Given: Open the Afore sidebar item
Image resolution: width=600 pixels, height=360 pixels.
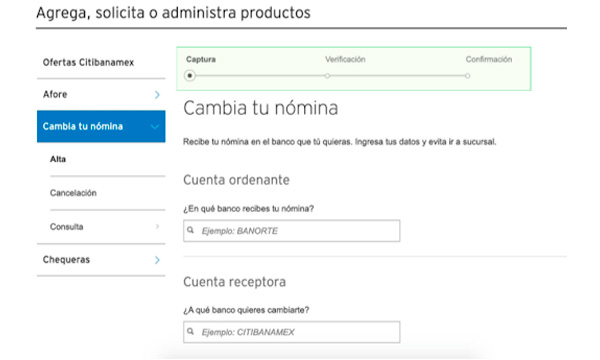Looking at the screenshot, I should click(101, 94).
